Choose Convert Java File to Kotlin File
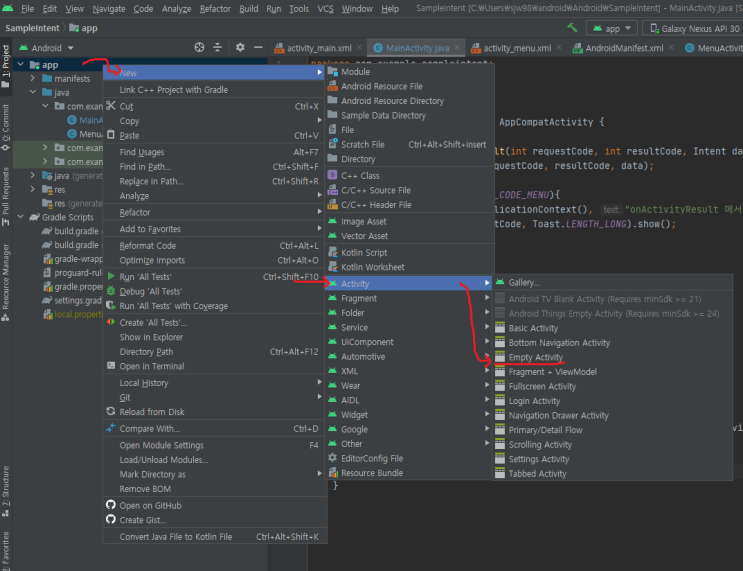 coord(215,536)
